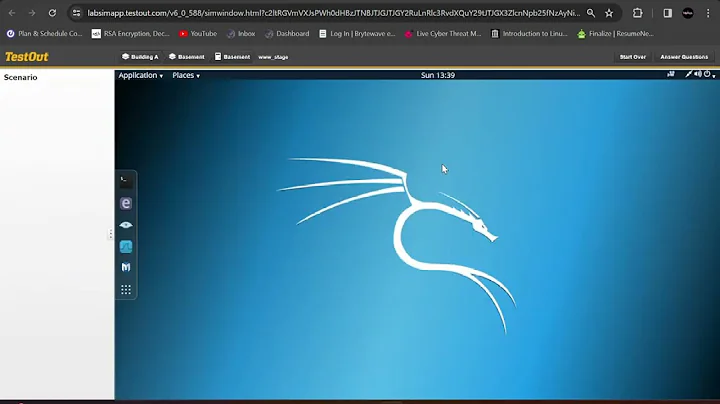Viewport: 720px width, 404px height.
Task: Expand the system menu arrow beside power icon
Action: (x=714, y=76)
